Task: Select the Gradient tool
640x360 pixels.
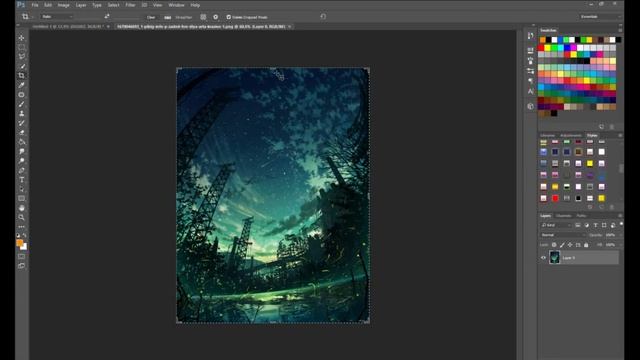Action: [22, 142]
